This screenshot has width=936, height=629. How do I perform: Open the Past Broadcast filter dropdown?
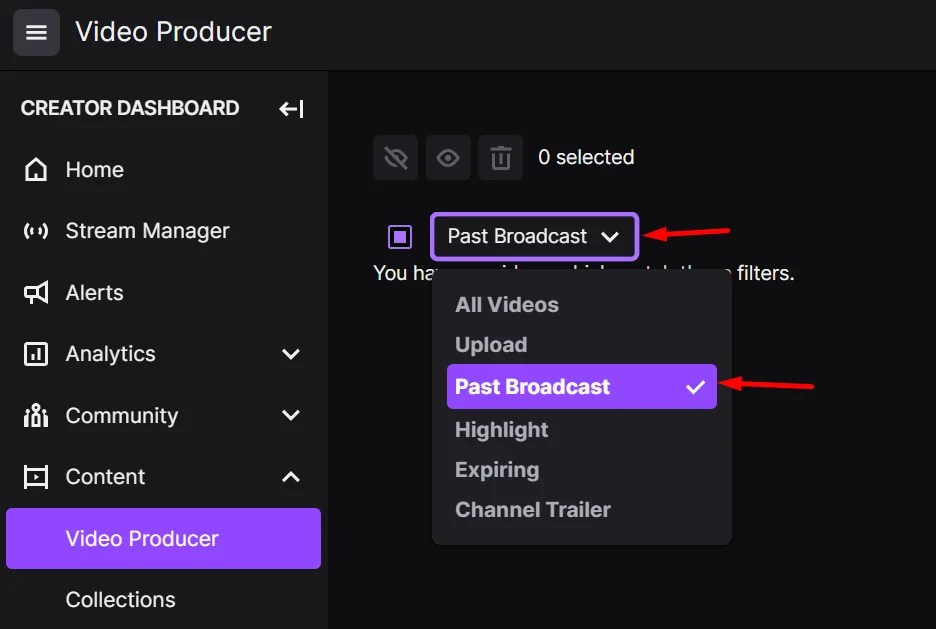534,236
